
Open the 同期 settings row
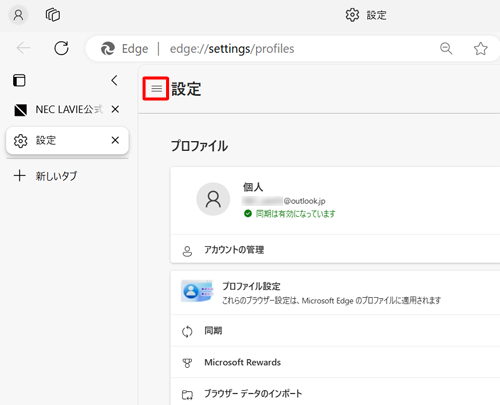tap(335, 331)
